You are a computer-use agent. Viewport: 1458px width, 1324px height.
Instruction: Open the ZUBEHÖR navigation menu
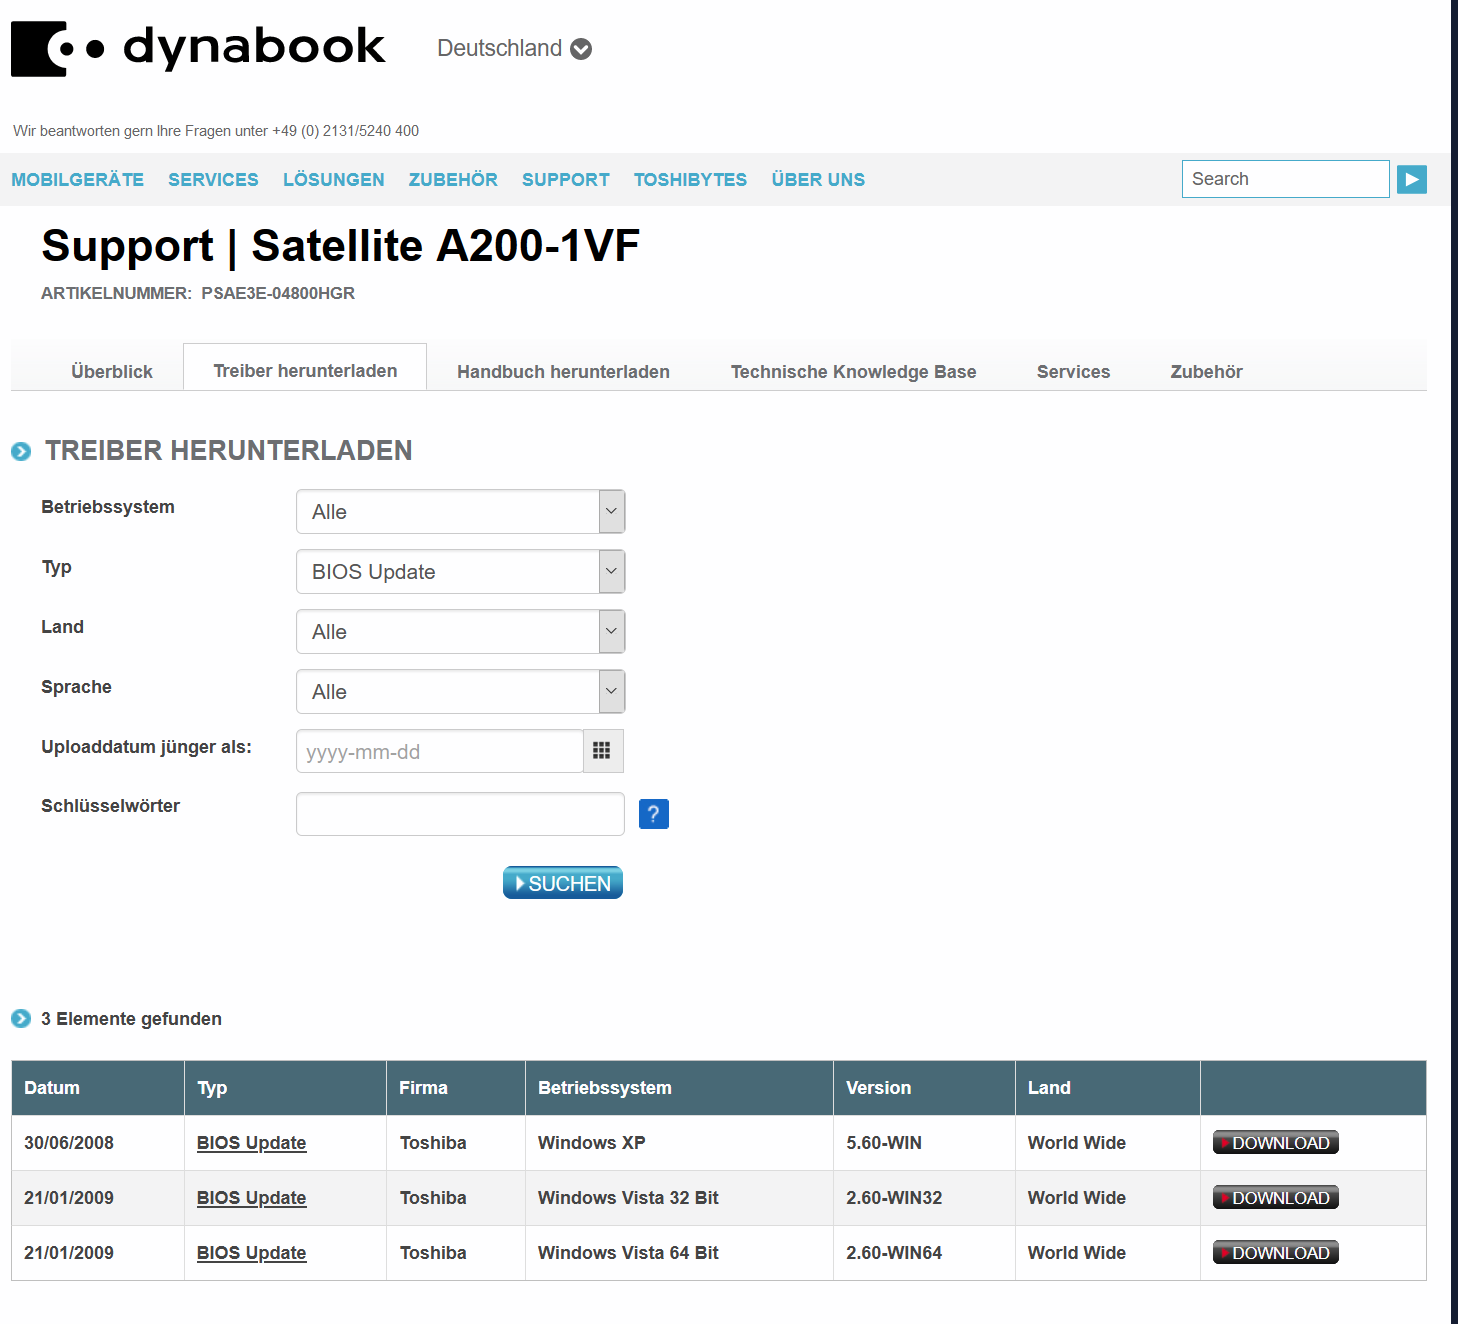coord(453,180)
